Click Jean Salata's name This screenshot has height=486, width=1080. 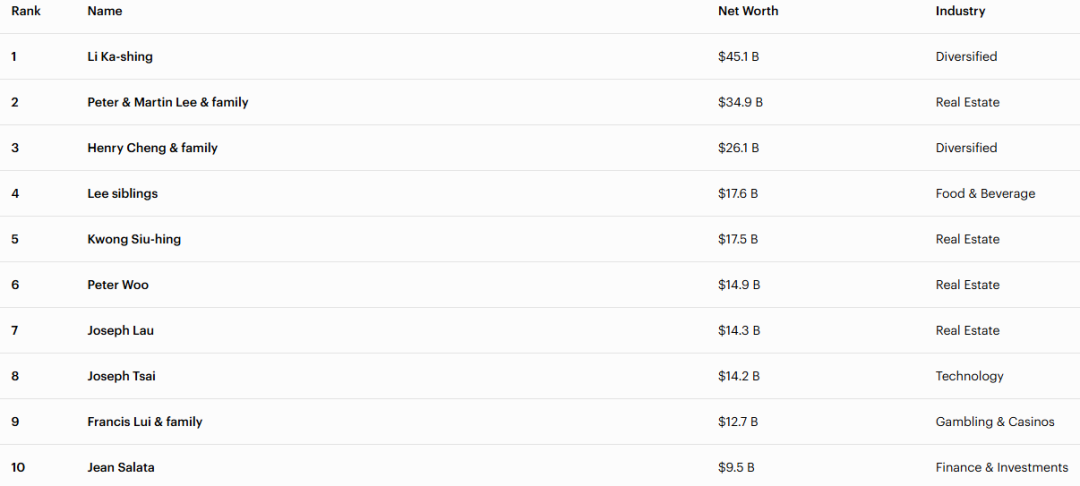pos(121,468)
